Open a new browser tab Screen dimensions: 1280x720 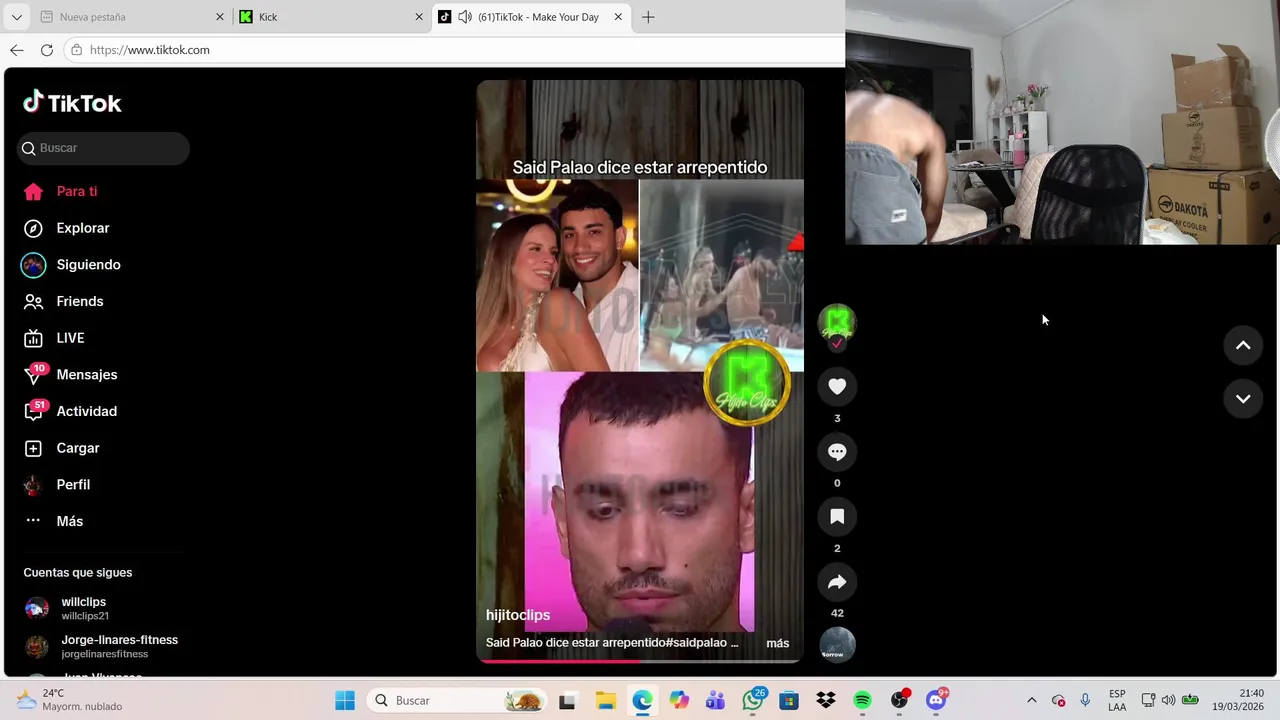(x=648, y=17)
